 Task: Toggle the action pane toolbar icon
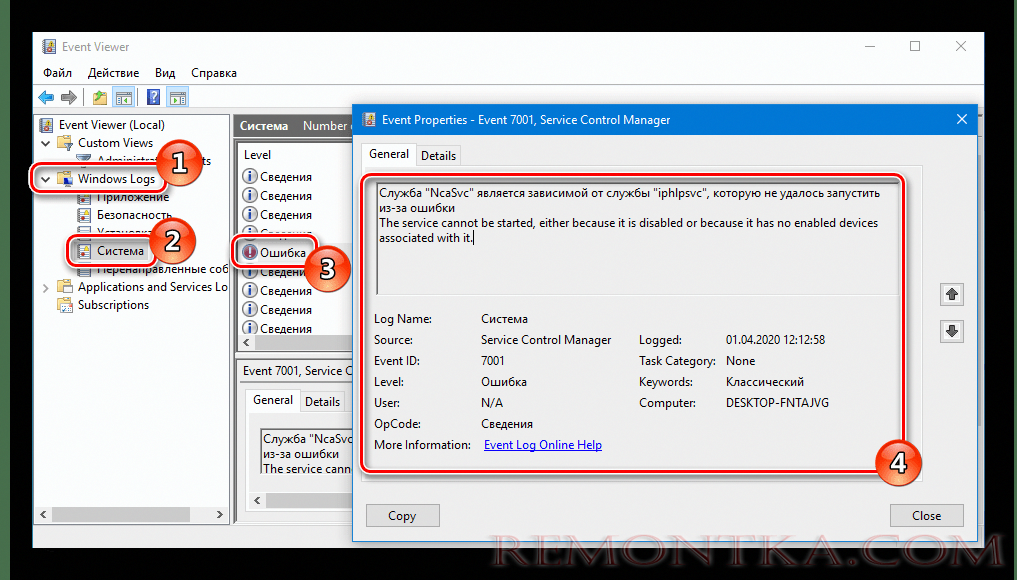(x=176, y=96)
